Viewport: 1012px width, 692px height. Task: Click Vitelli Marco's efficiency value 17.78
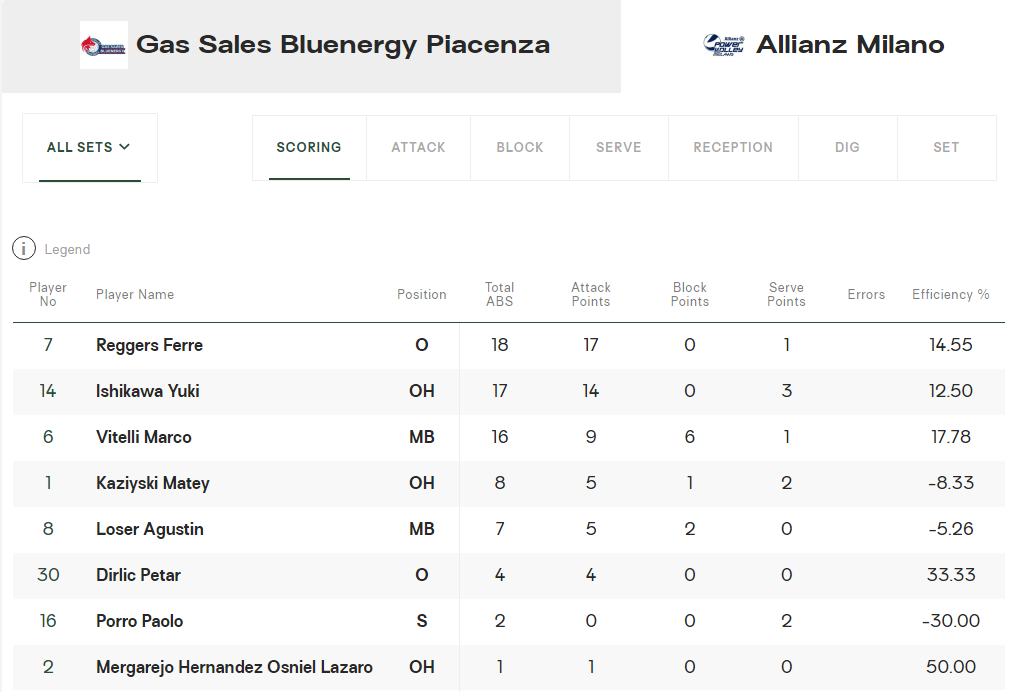[x=951, y=437]
